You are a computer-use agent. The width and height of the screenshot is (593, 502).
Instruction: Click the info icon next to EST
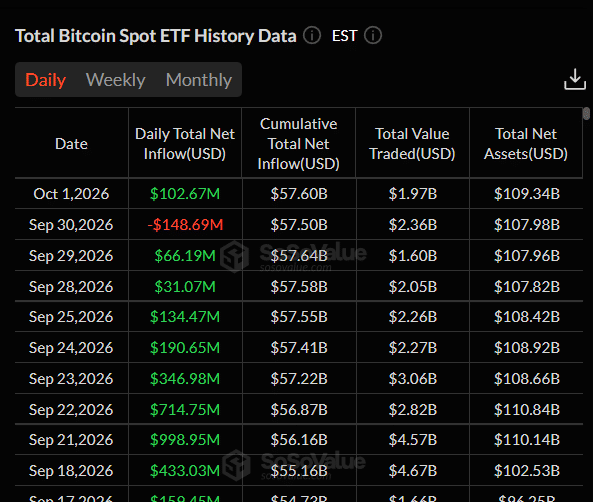(373, 36)
